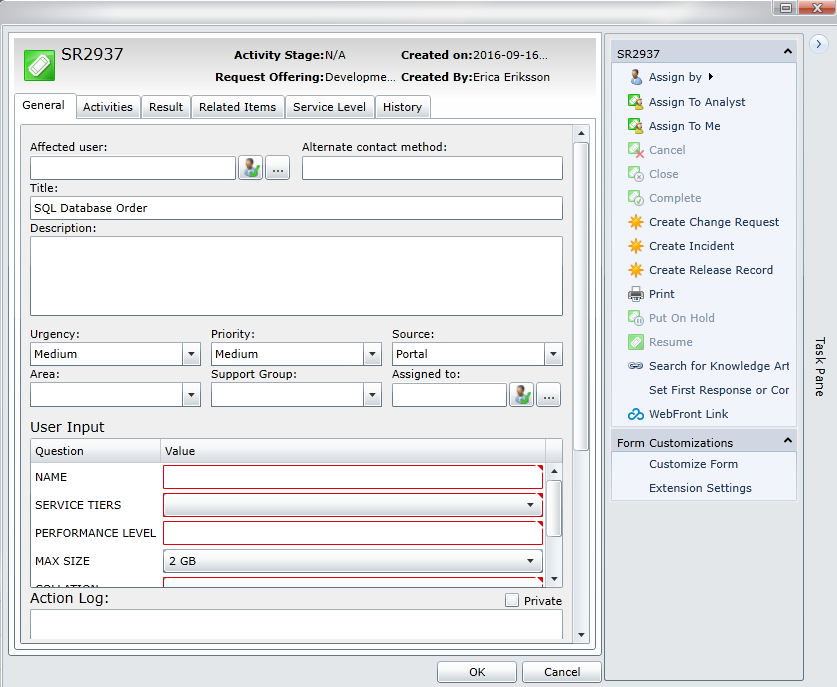Click Set First Response or Comment task

point(718,390)
